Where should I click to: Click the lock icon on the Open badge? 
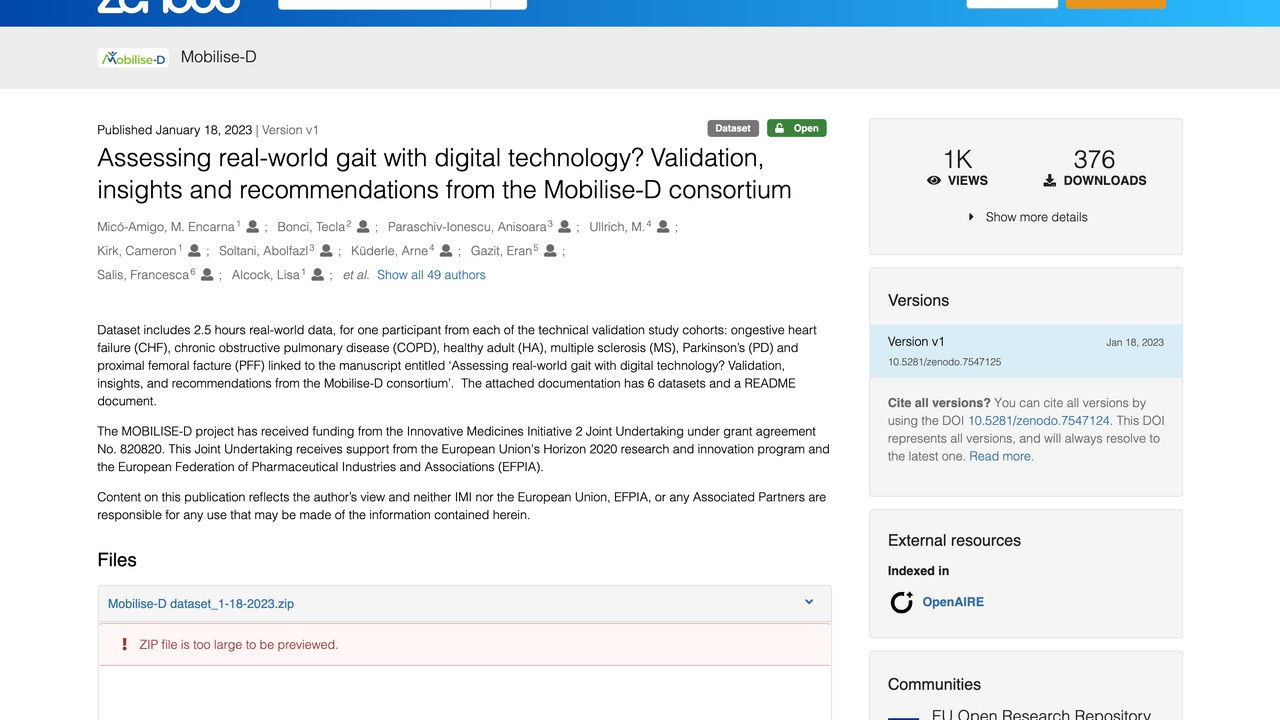point(780,128)
